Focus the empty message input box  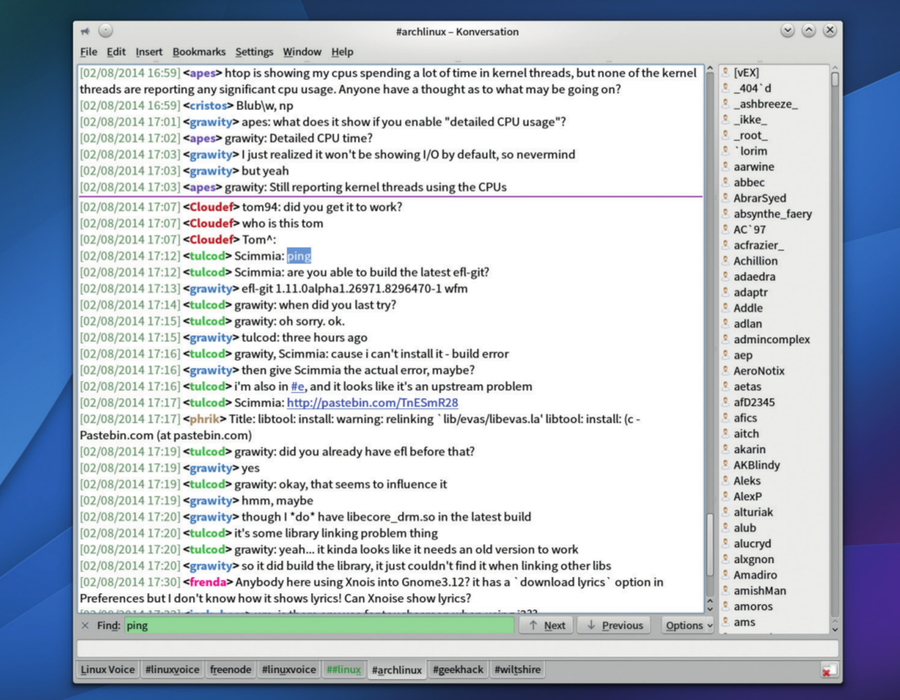(457, 649)
